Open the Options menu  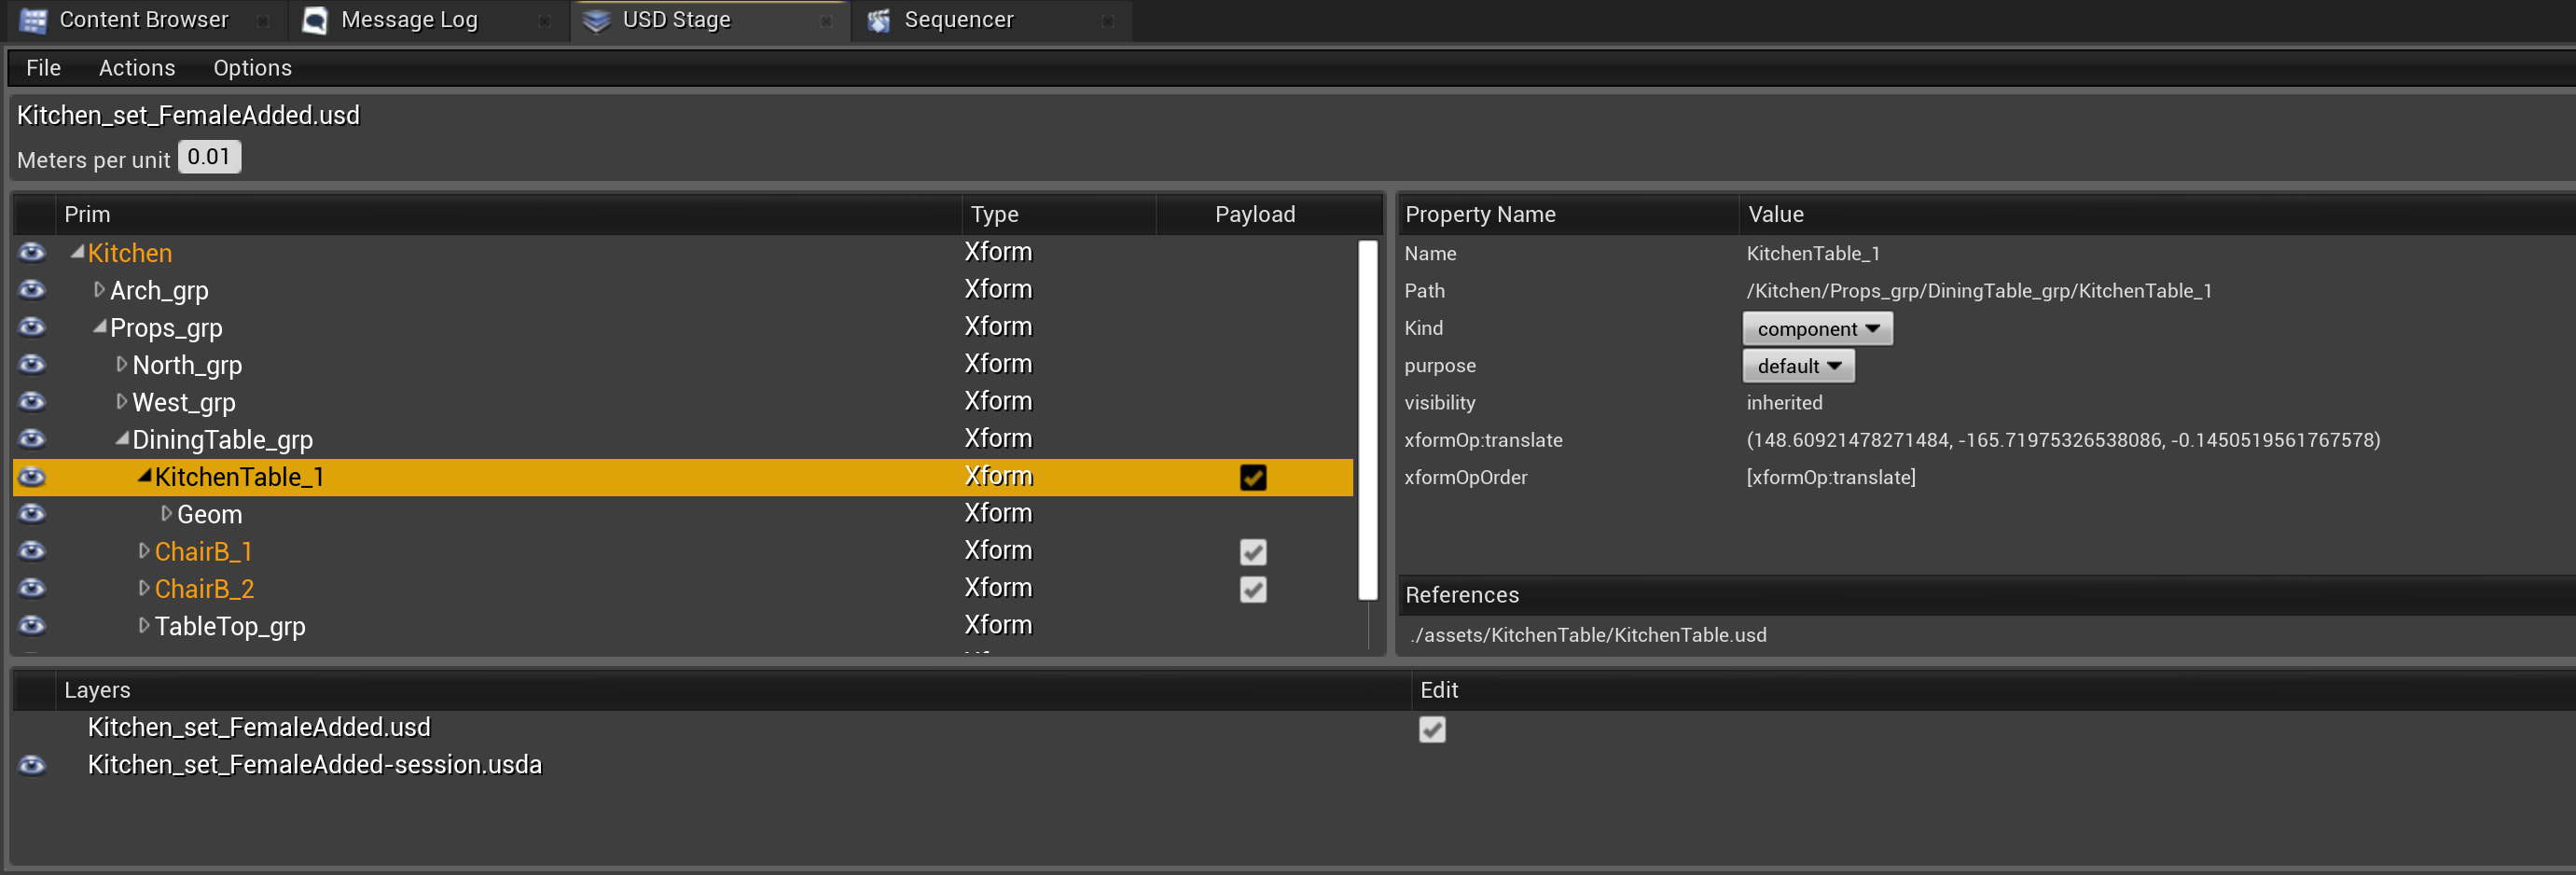[252, 68]
